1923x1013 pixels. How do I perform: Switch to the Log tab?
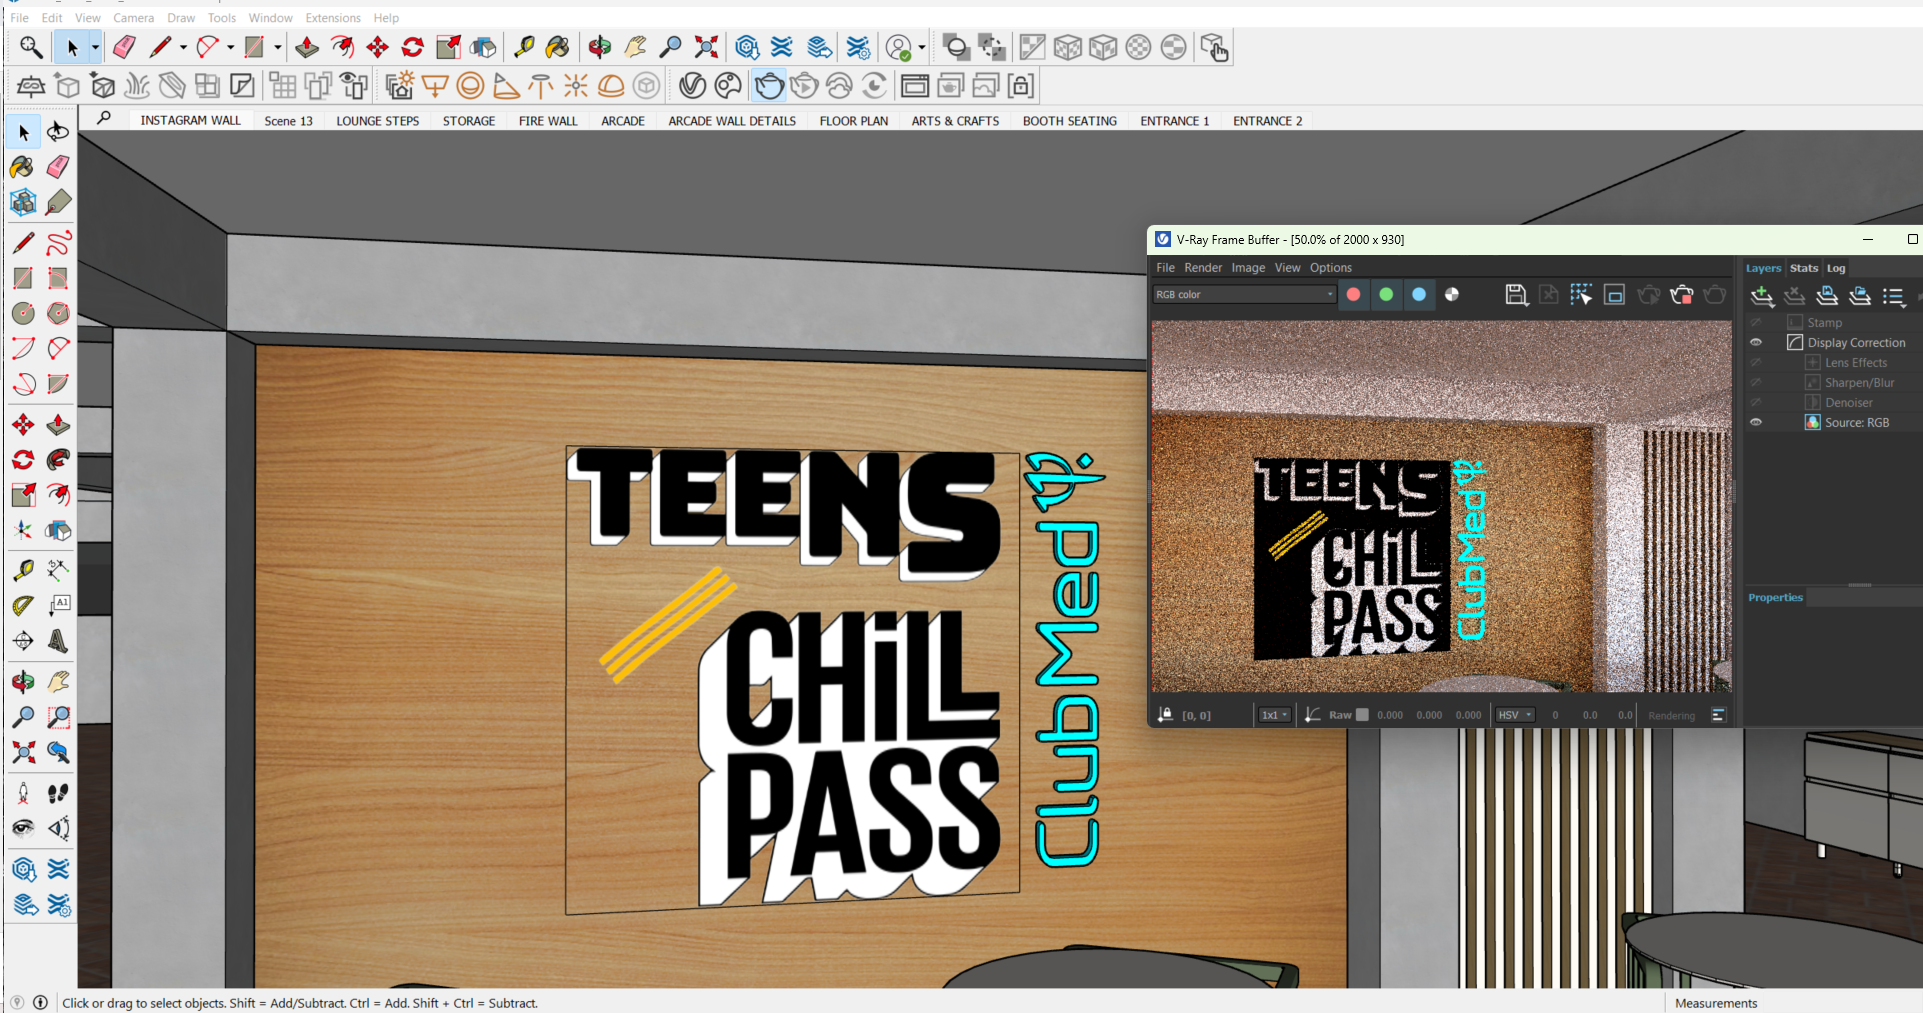pos(1836,268)
